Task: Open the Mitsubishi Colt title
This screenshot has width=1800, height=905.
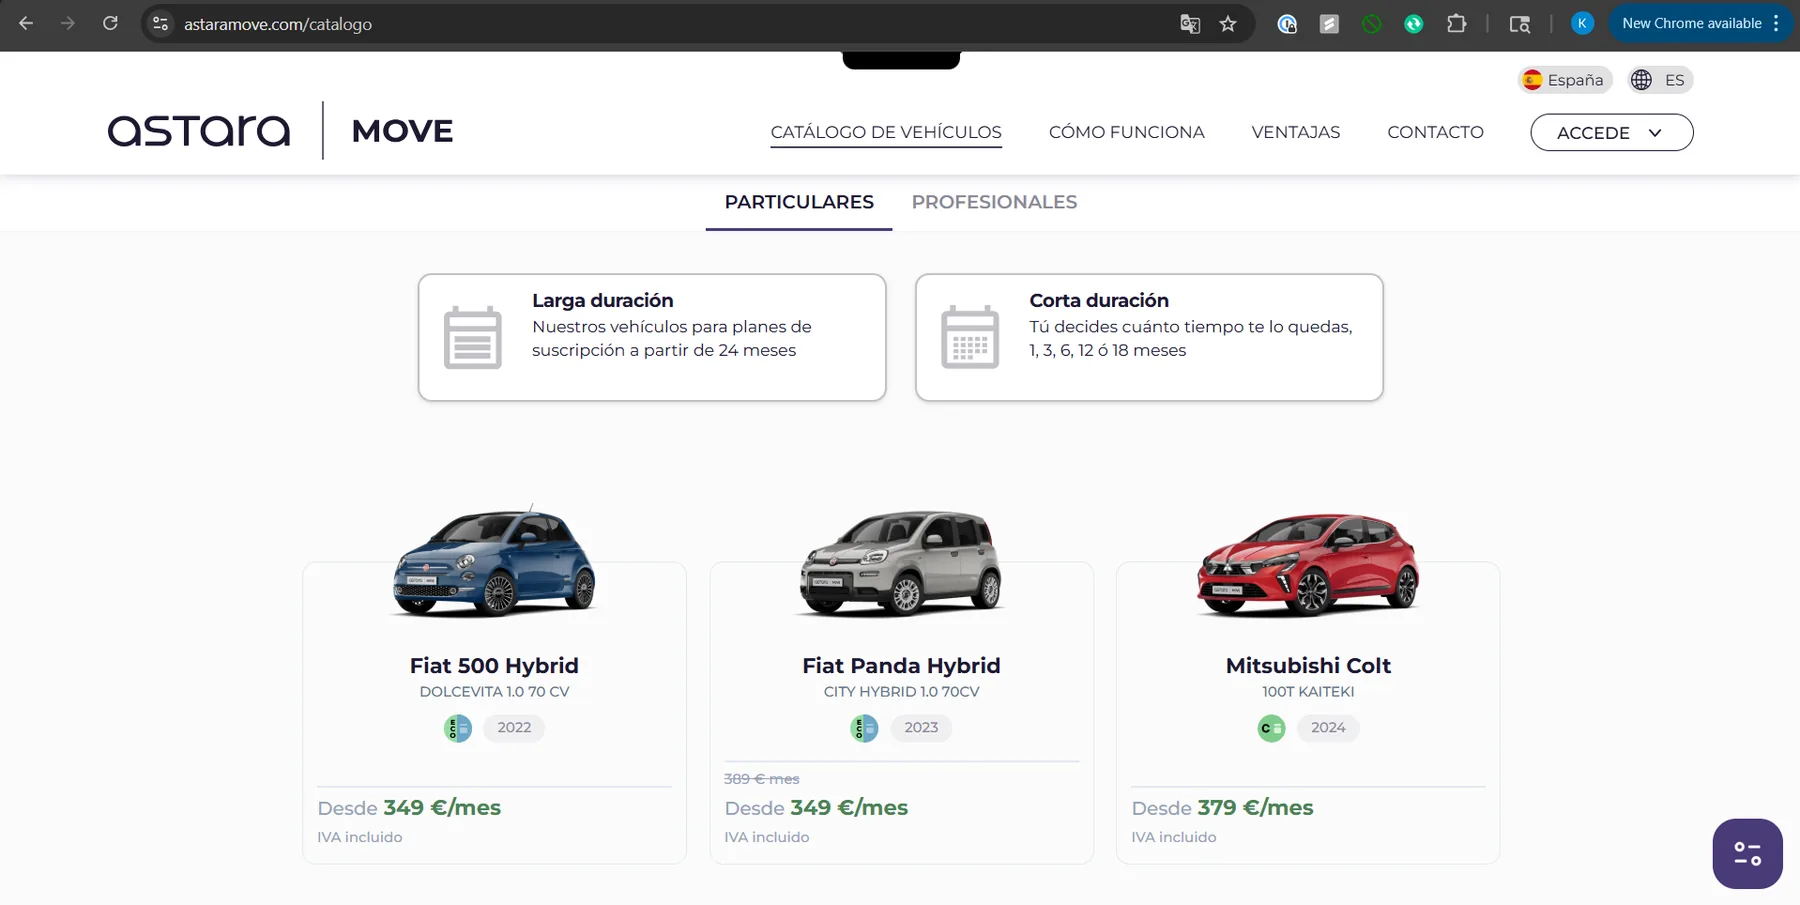Action: (x=1308, y=665)
